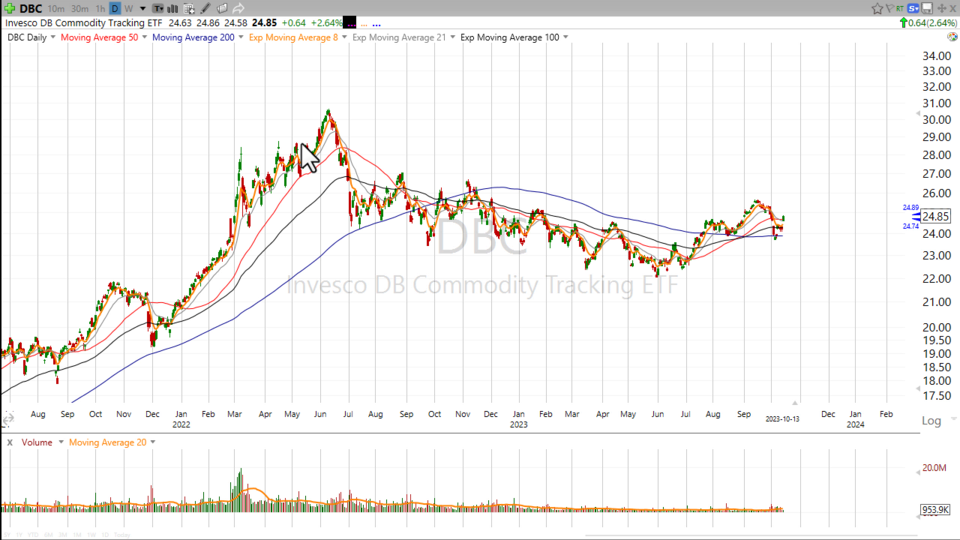This screenshot has width=960, height=540.
Task: Click the Exp Moving Average 8 label
Action: 293,37
